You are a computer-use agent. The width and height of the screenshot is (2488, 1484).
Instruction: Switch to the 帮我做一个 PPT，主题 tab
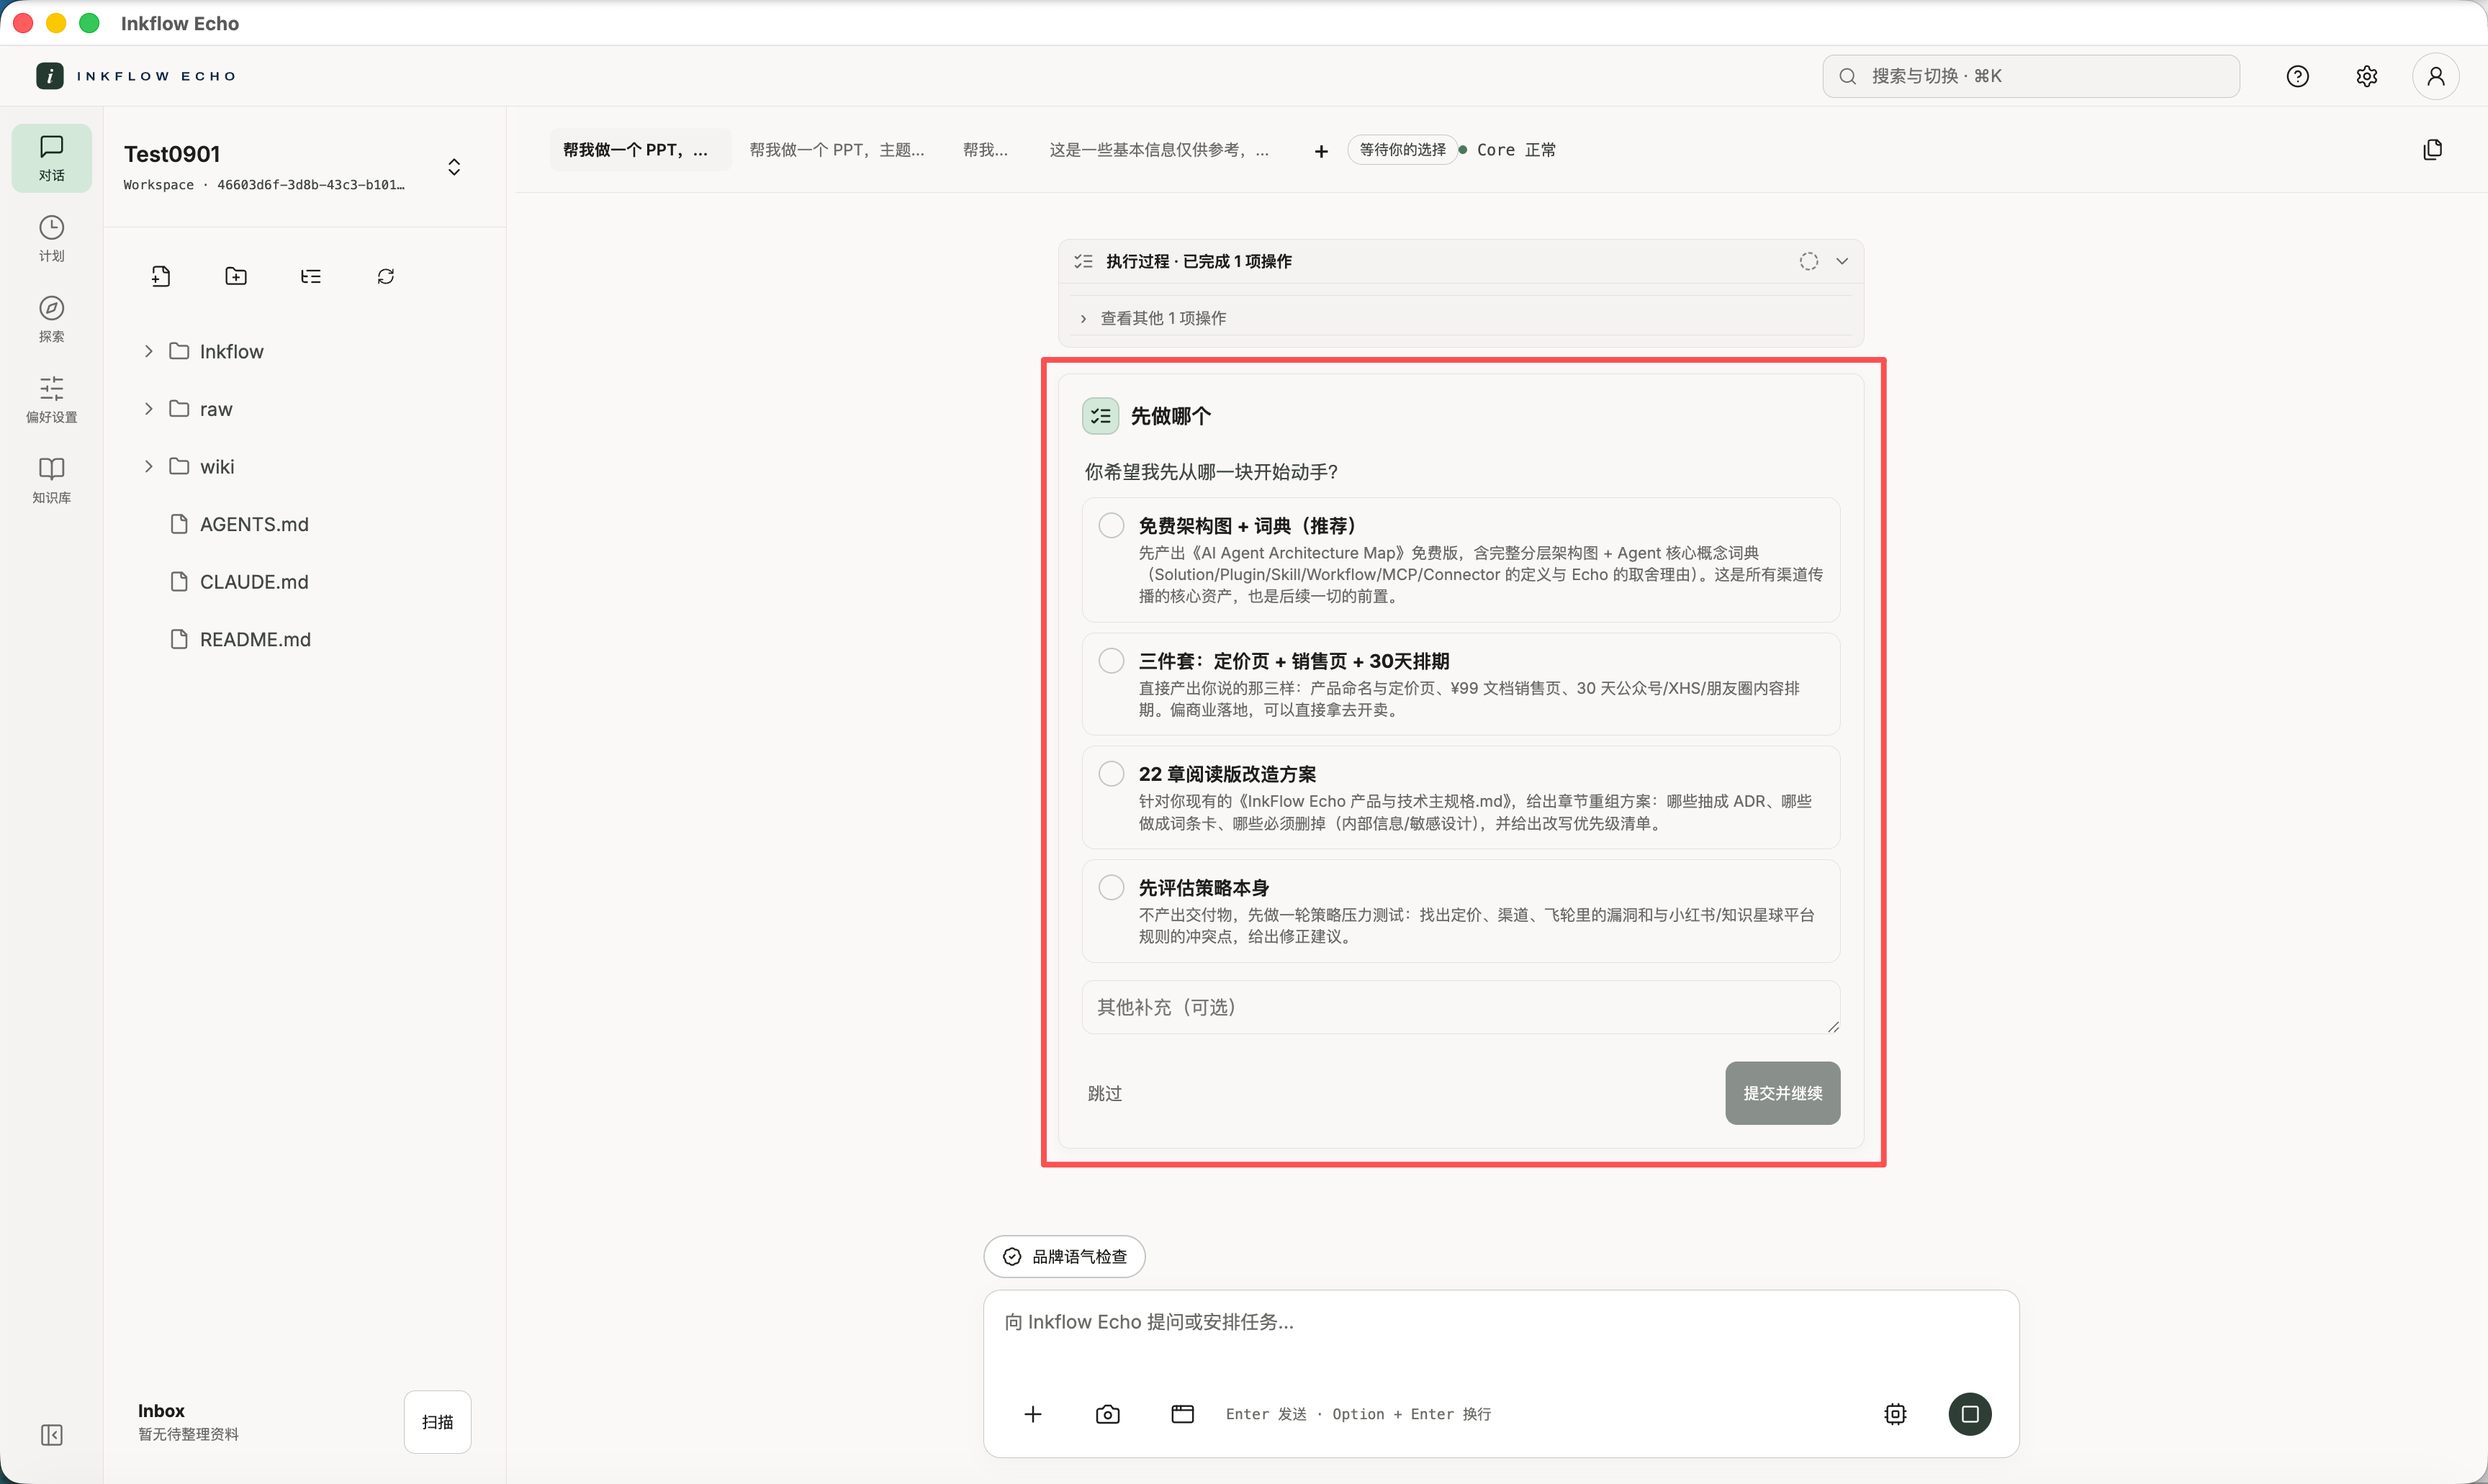point(837,150)
